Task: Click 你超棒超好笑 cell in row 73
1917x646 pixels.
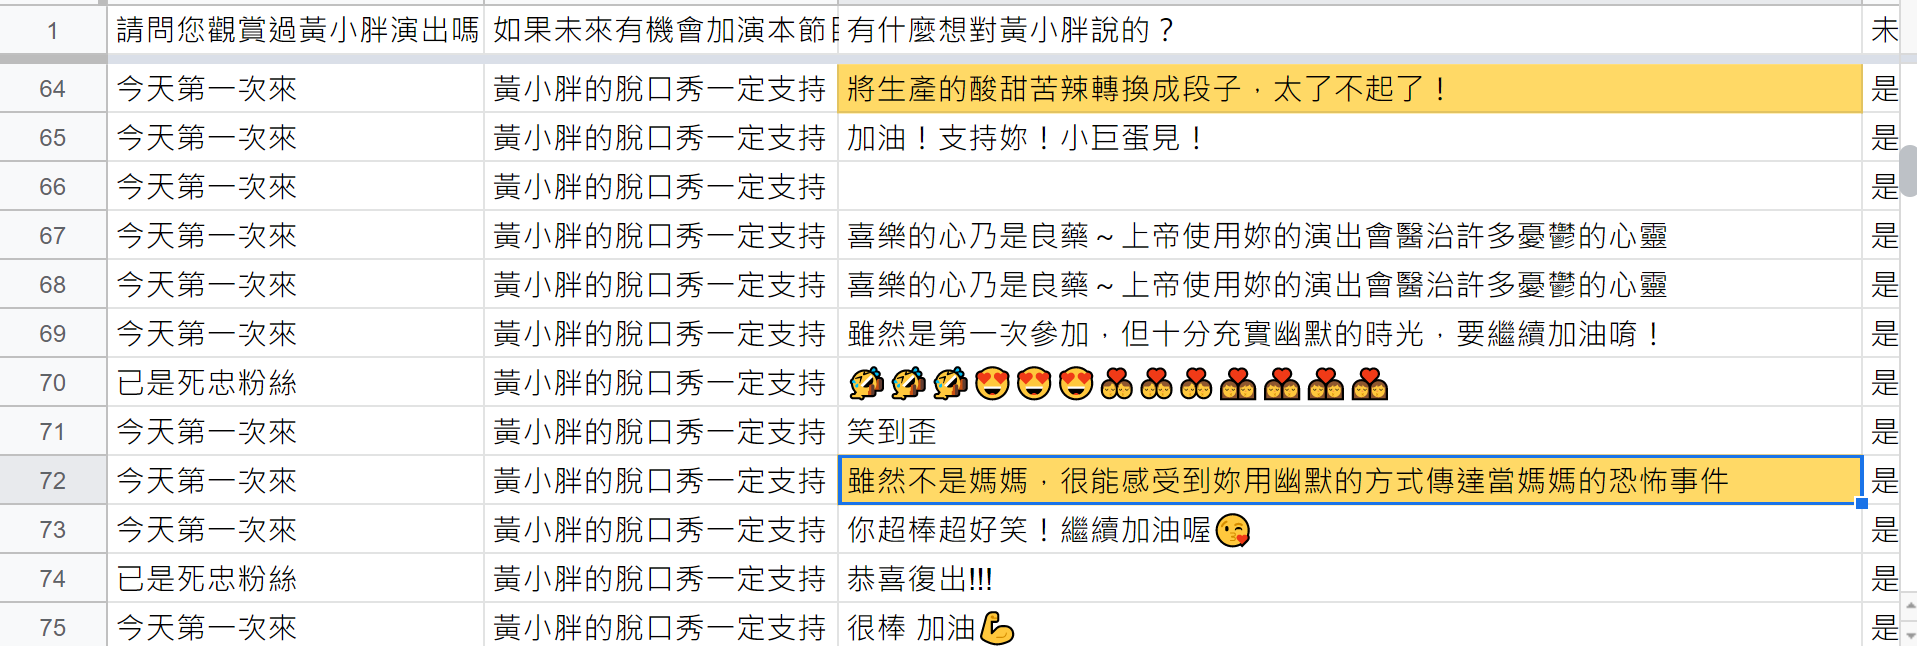Action: coord(1350,530)
